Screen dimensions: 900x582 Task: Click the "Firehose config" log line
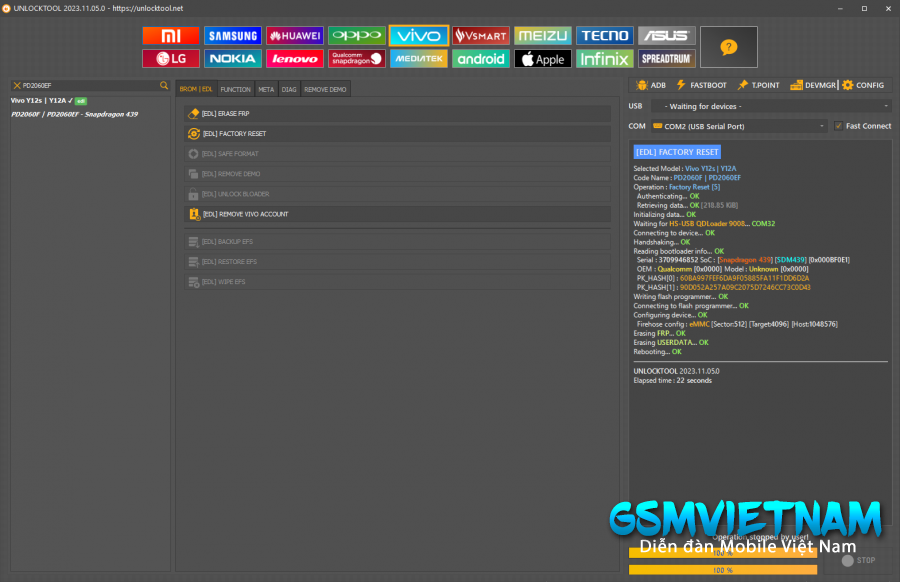[x=737, y=324]
